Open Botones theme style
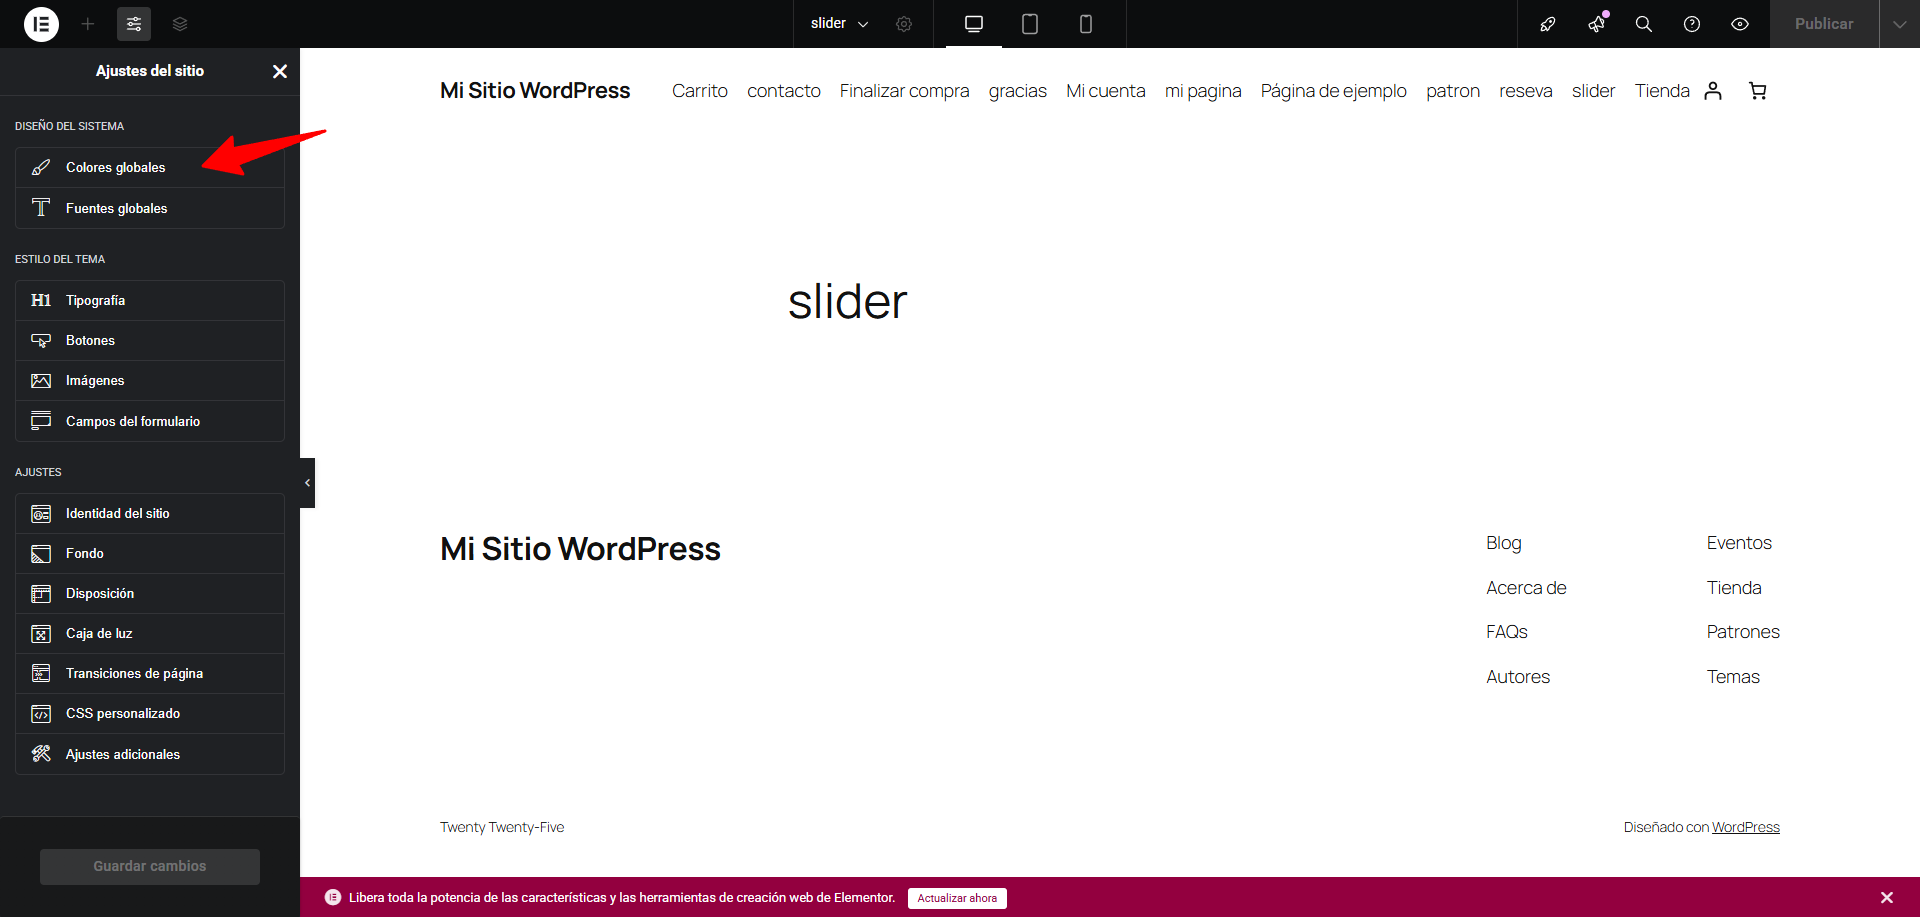 150,340
